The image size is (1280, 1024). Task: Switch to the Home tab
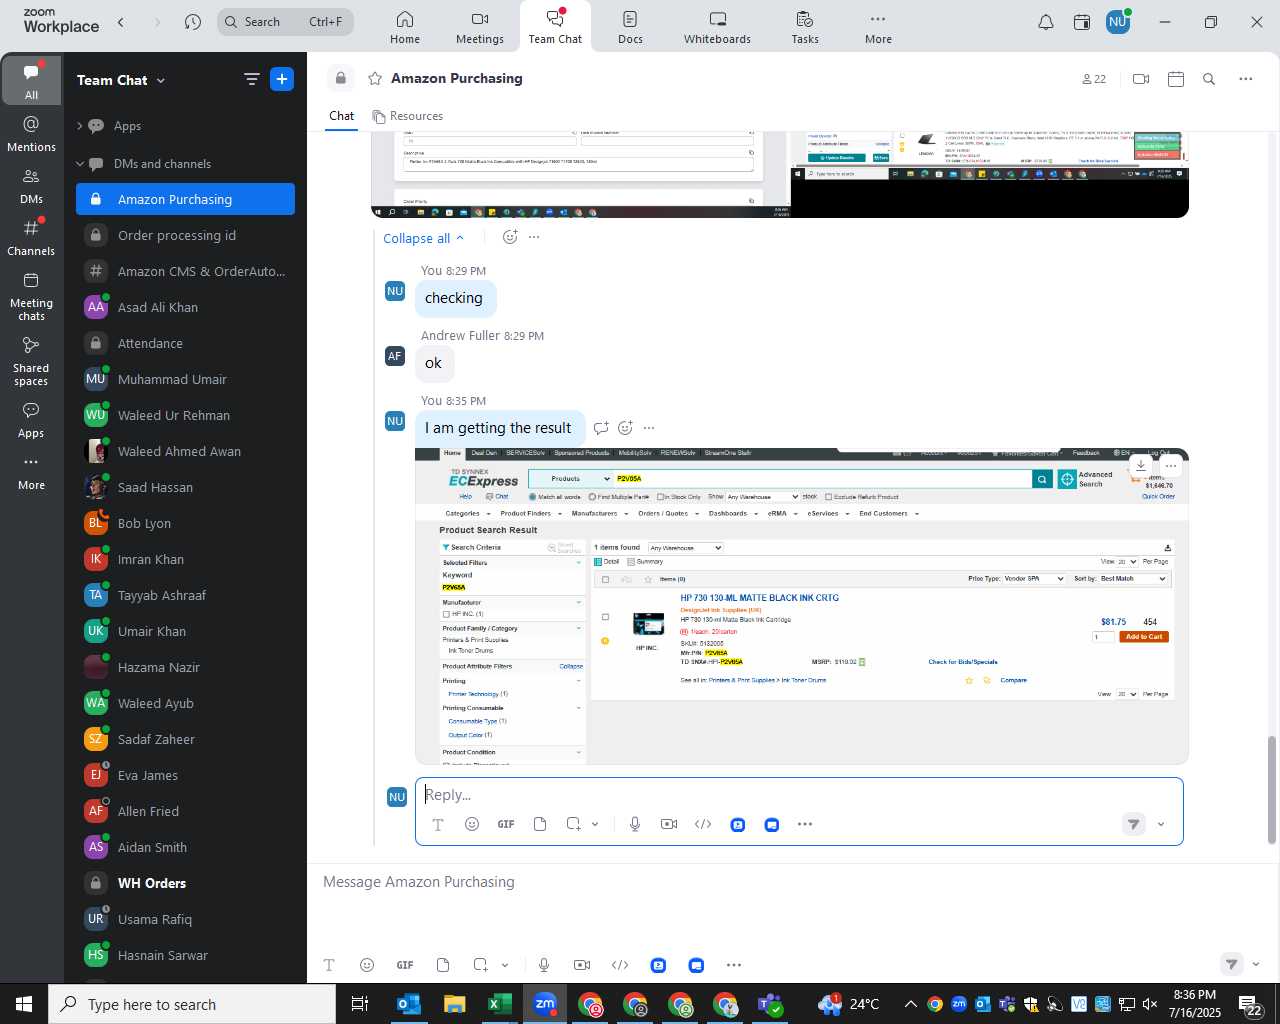click(x=405, y=27)
